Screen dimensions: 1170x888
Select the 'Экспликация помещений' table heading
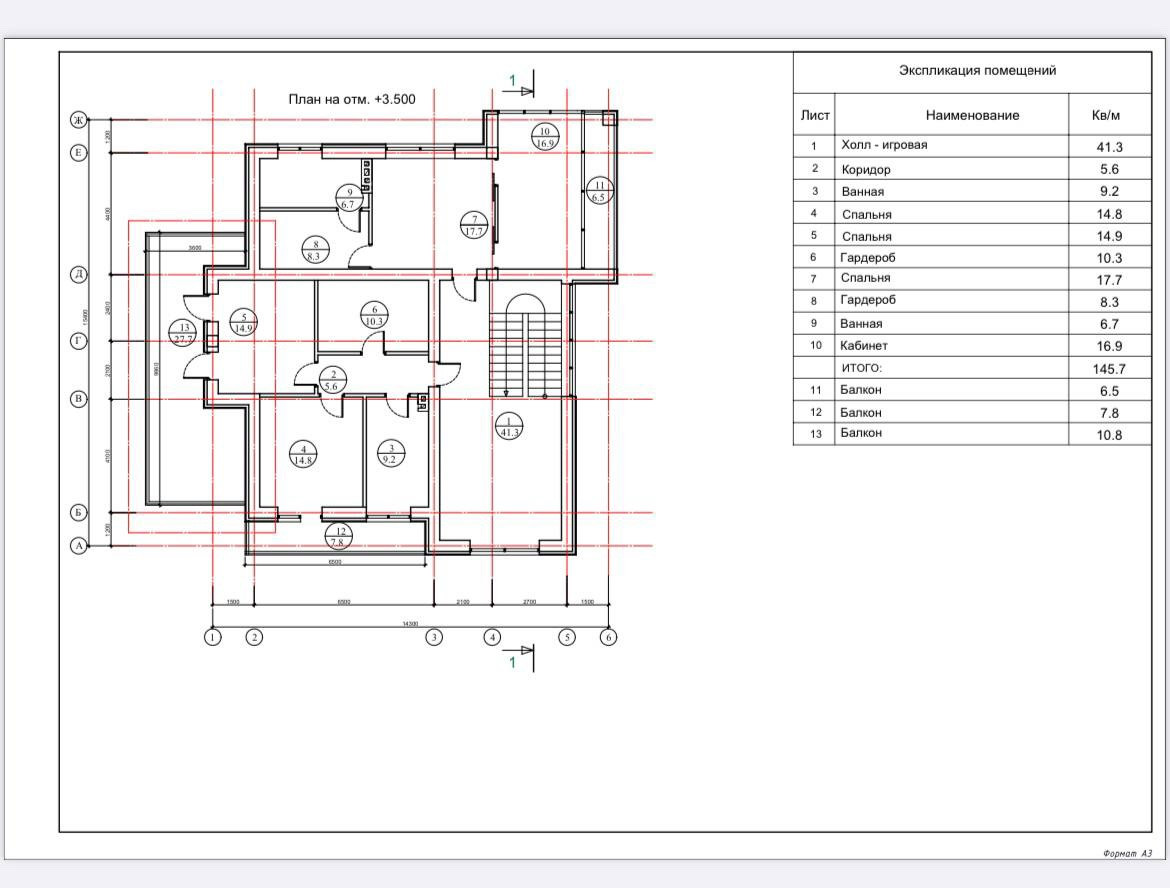point(976,70)
